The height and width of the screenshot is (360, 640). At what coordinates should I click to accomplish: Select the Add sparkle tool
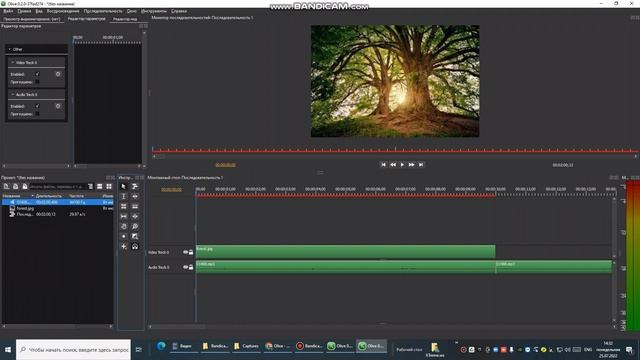pyautogui.click(x=124, y=247)
